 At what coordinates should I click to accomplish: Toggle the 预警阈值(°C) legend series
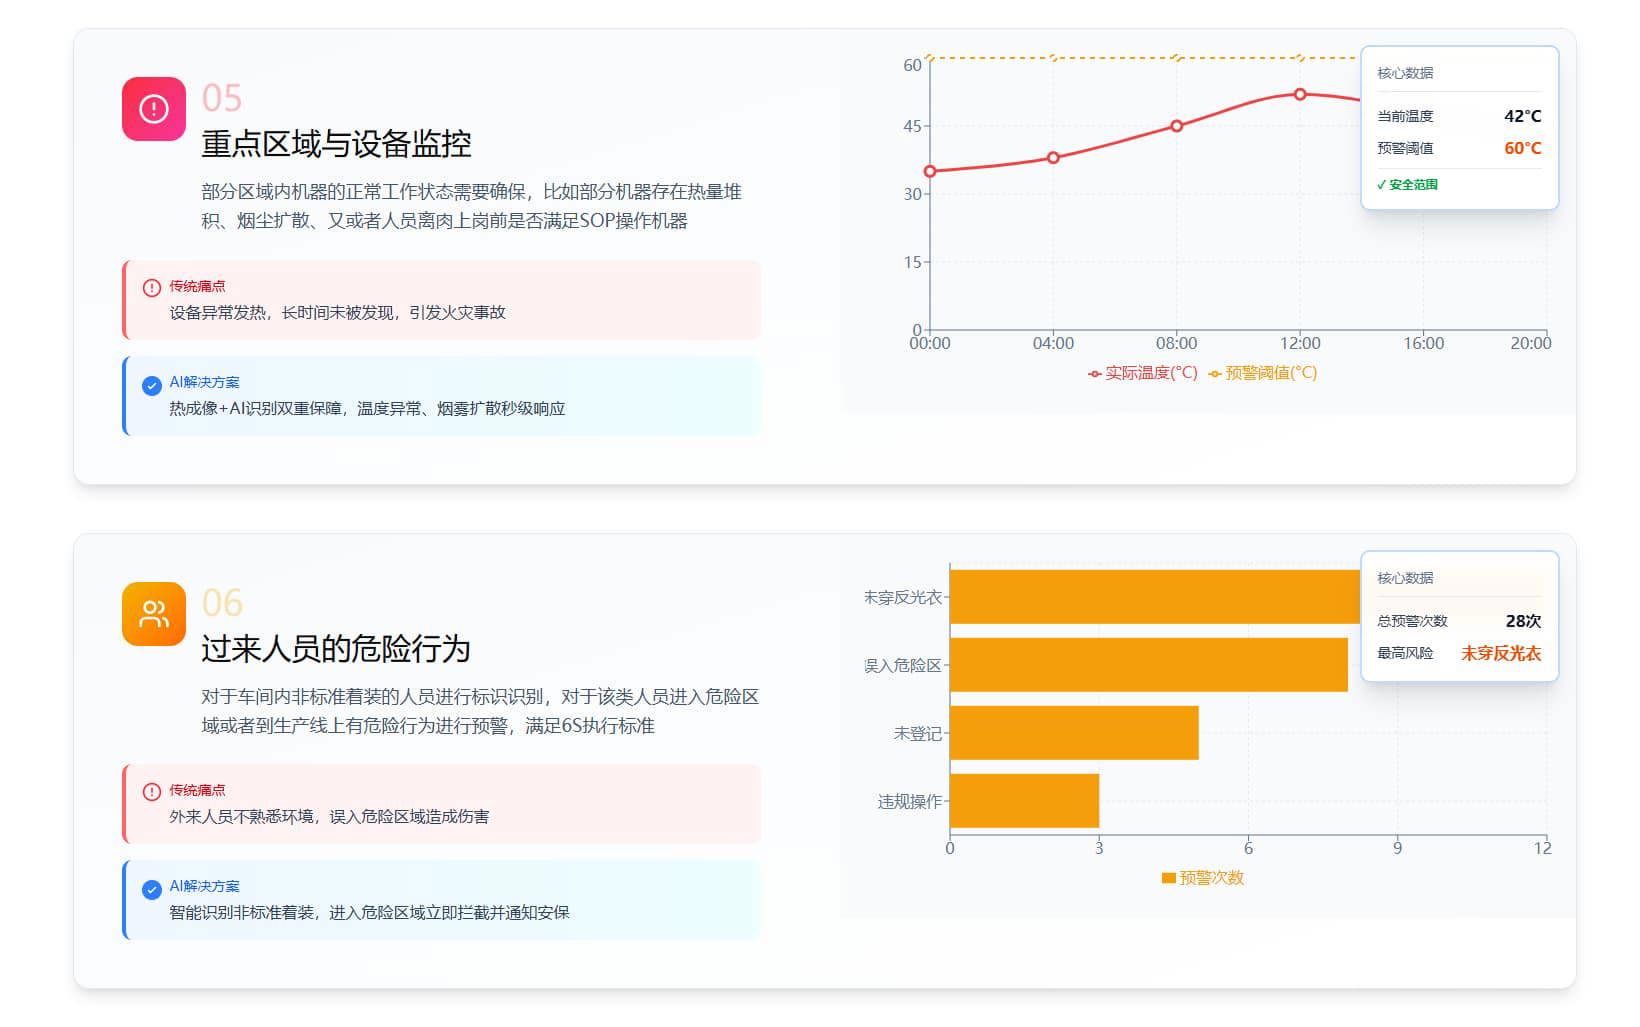pos(1262,373)
